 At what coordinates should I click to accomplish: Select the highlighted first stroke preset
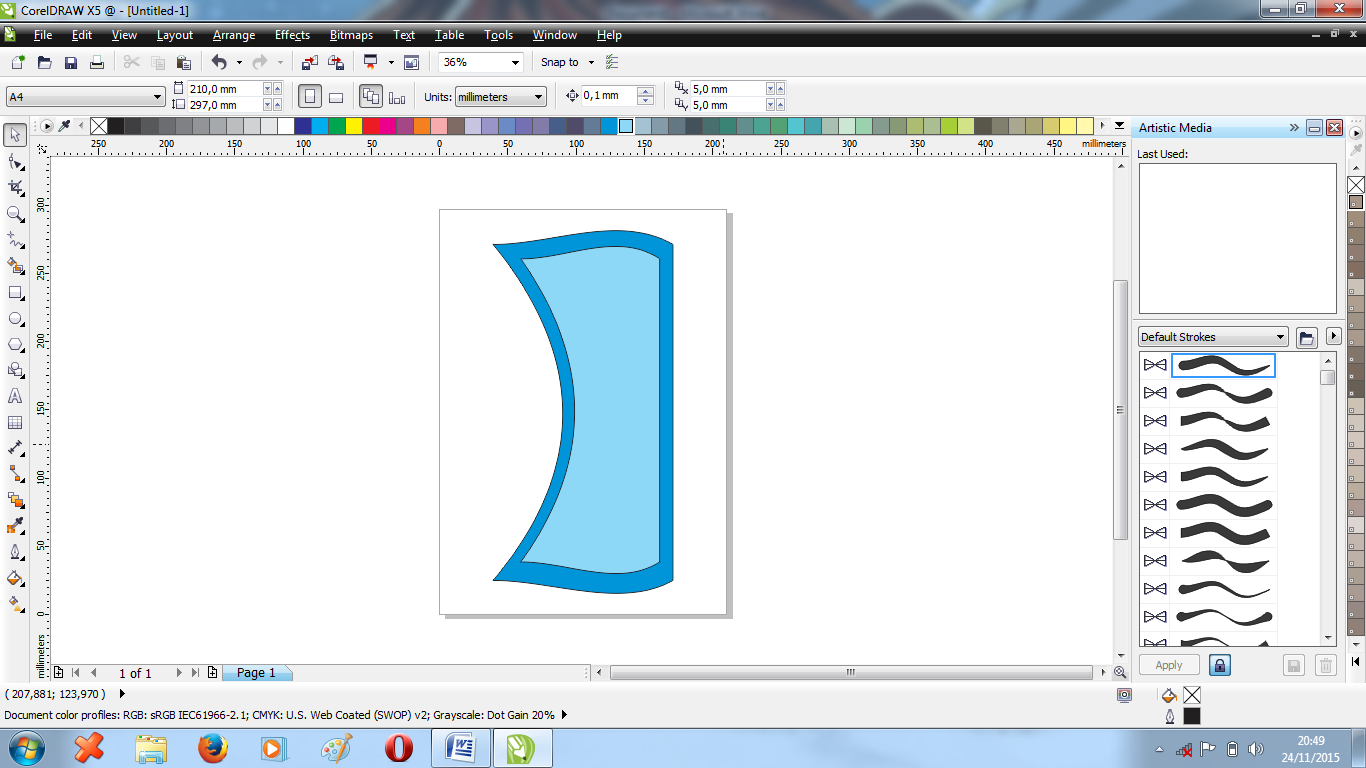(1223, 365)
